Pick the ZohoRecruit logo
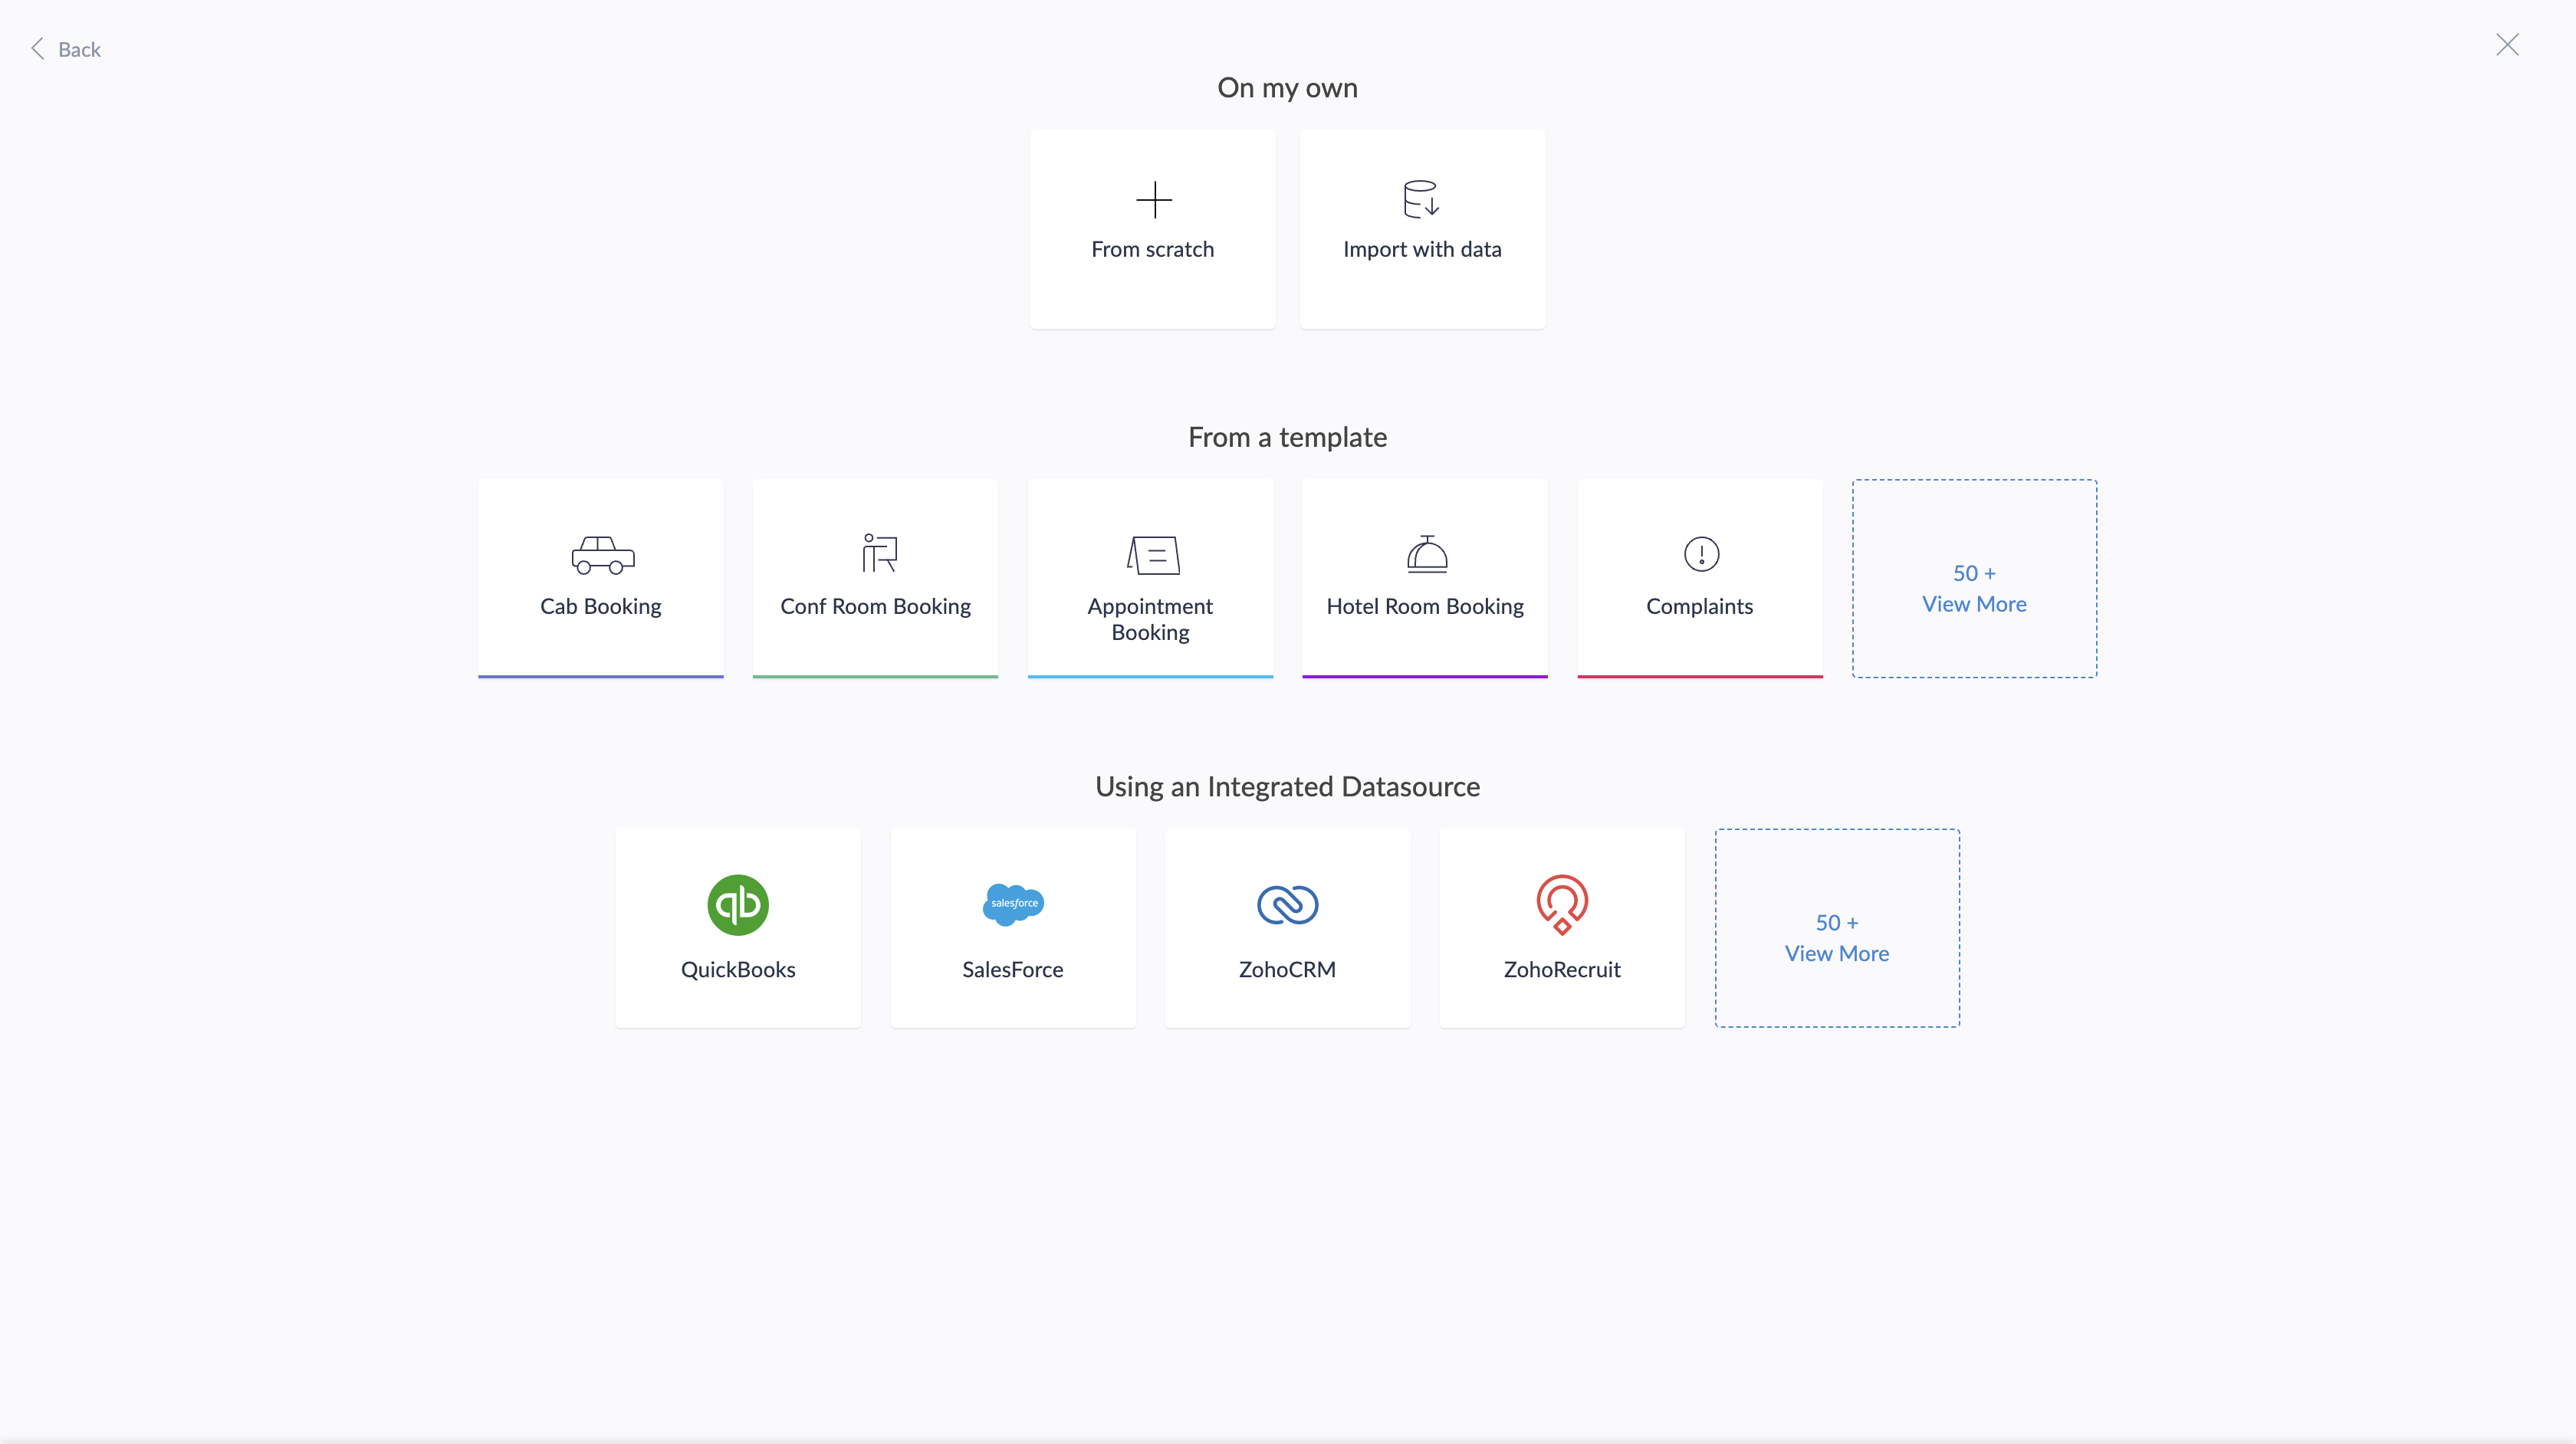The height and width of the screenshot is (1444, 2576). coord(1562,904)
